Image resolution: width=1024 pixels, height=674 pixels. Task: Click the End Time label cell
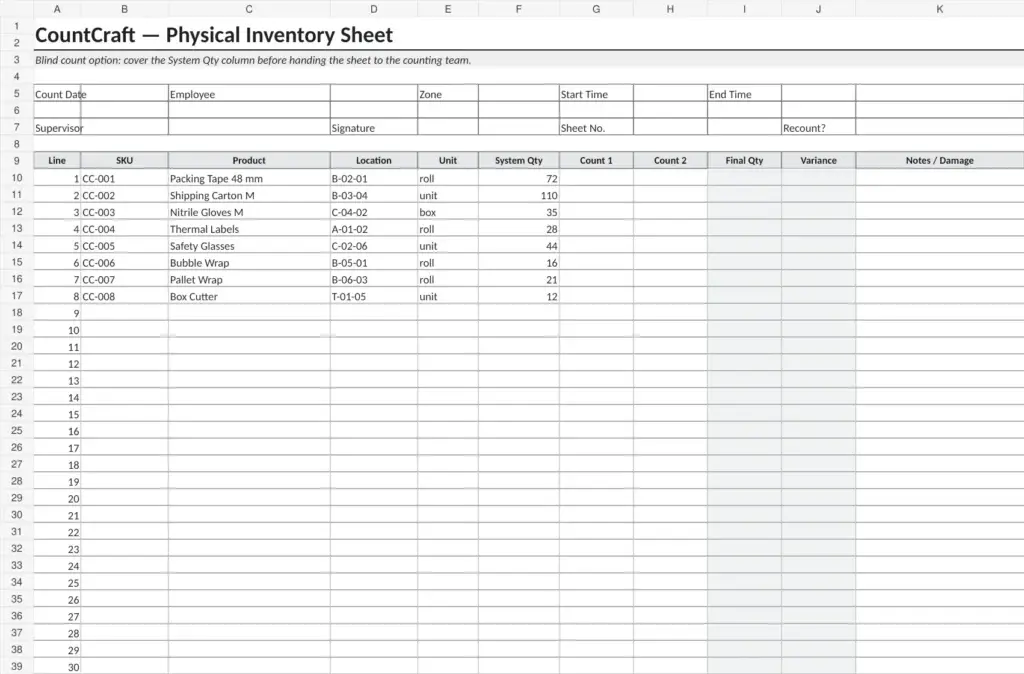point(744,93)
